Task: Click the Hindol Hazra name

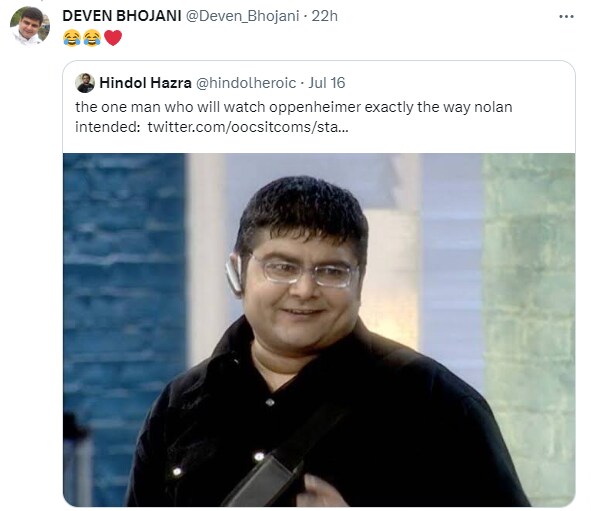Action: tap(145, 83)
